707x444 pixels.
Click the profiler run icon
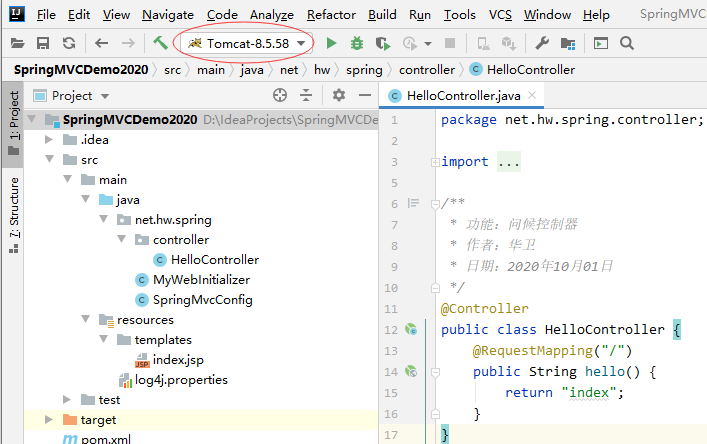[x=410, y=43]
